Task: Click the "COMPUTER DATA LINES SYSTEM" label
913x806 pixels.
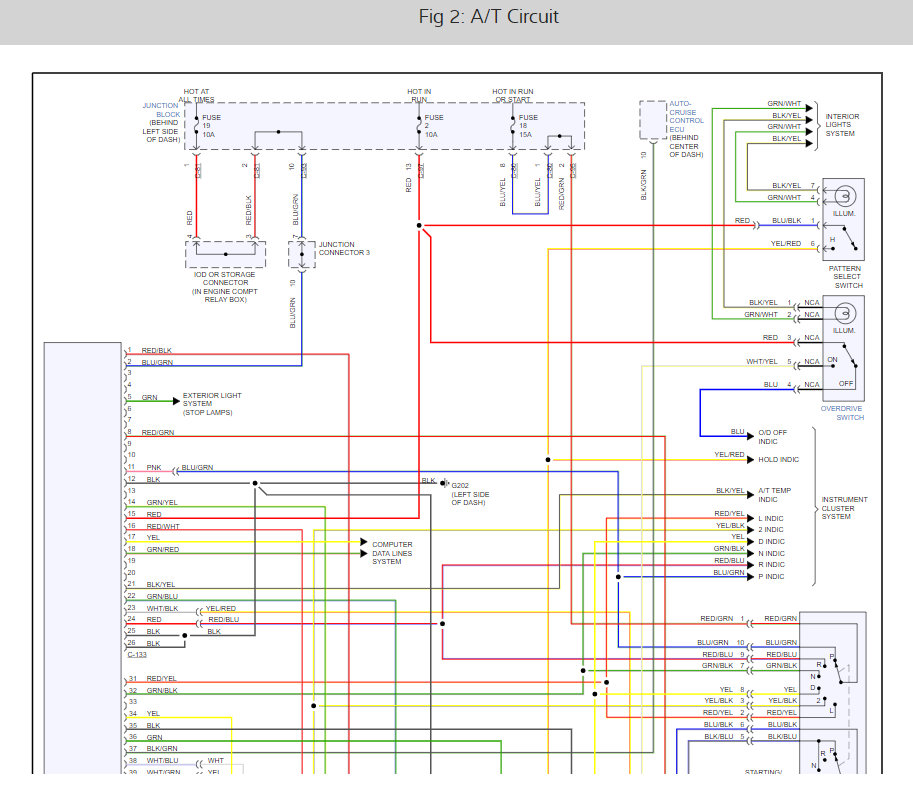Action: coord(392,553)
